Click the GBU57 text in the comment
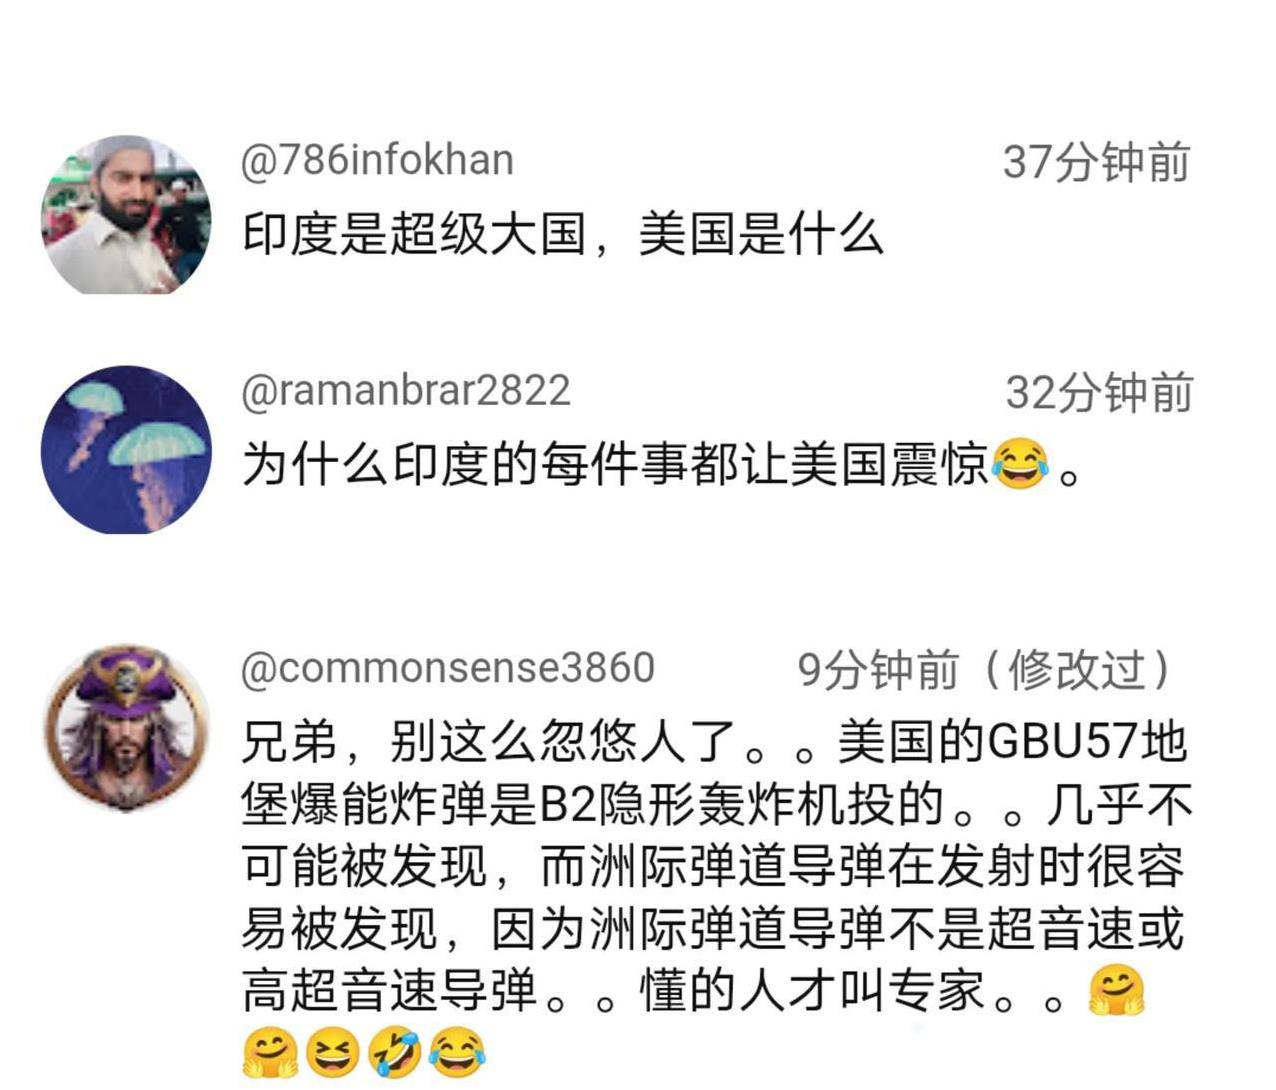The height and width of the screenshot is (1090, 1276). (1063, 742)
